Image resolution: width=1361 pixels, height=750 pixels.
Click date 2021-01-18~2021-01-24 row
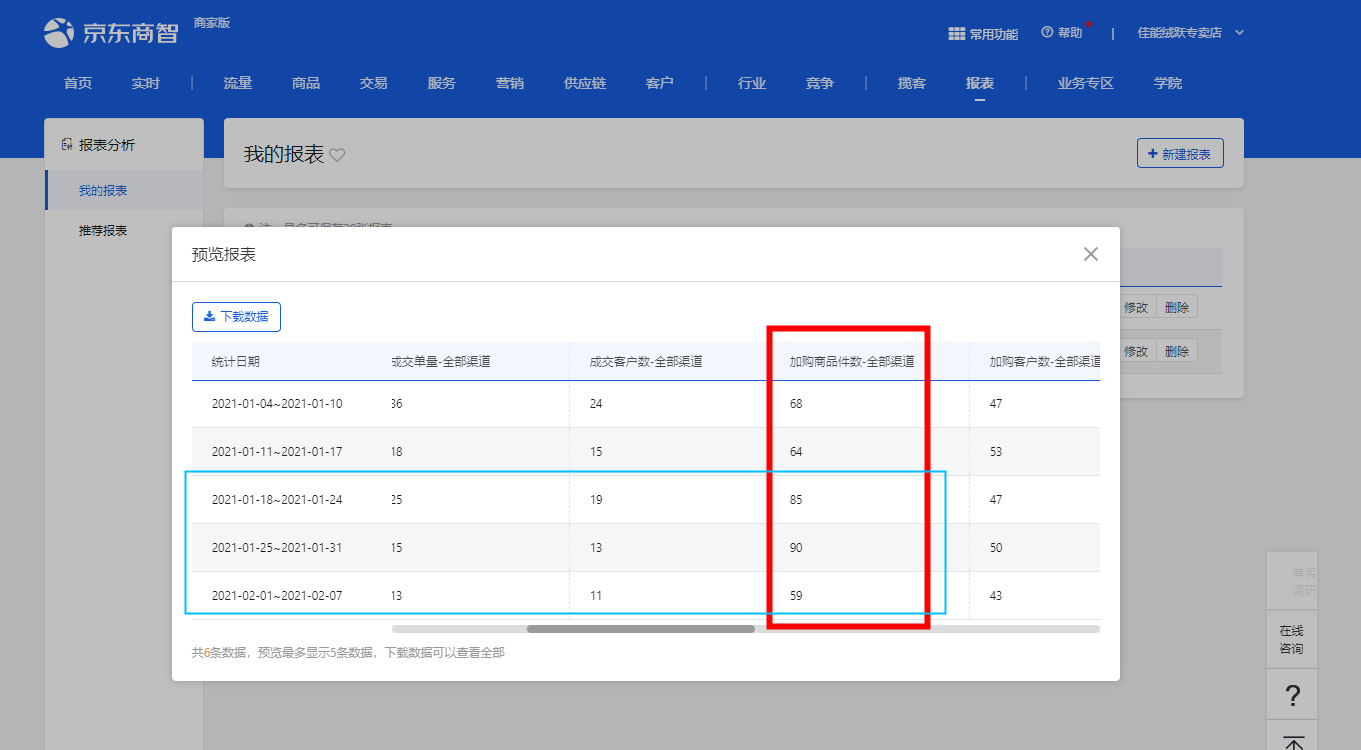tap(277, 500)
